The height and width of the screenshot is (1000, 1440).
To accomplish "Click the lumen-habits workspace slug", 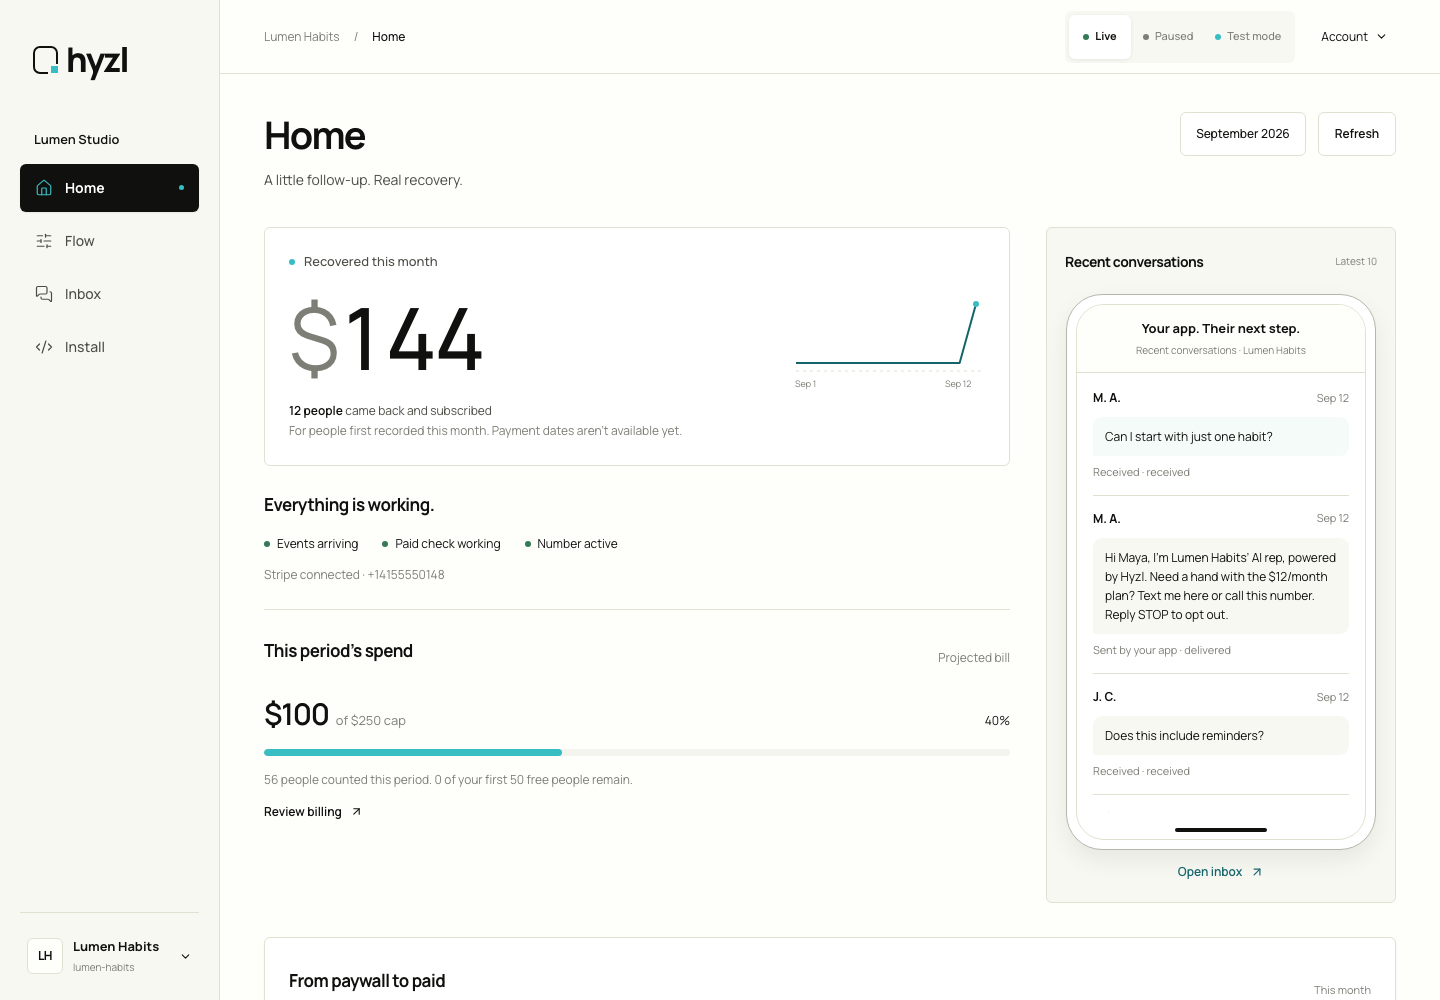I will point(103,968).
